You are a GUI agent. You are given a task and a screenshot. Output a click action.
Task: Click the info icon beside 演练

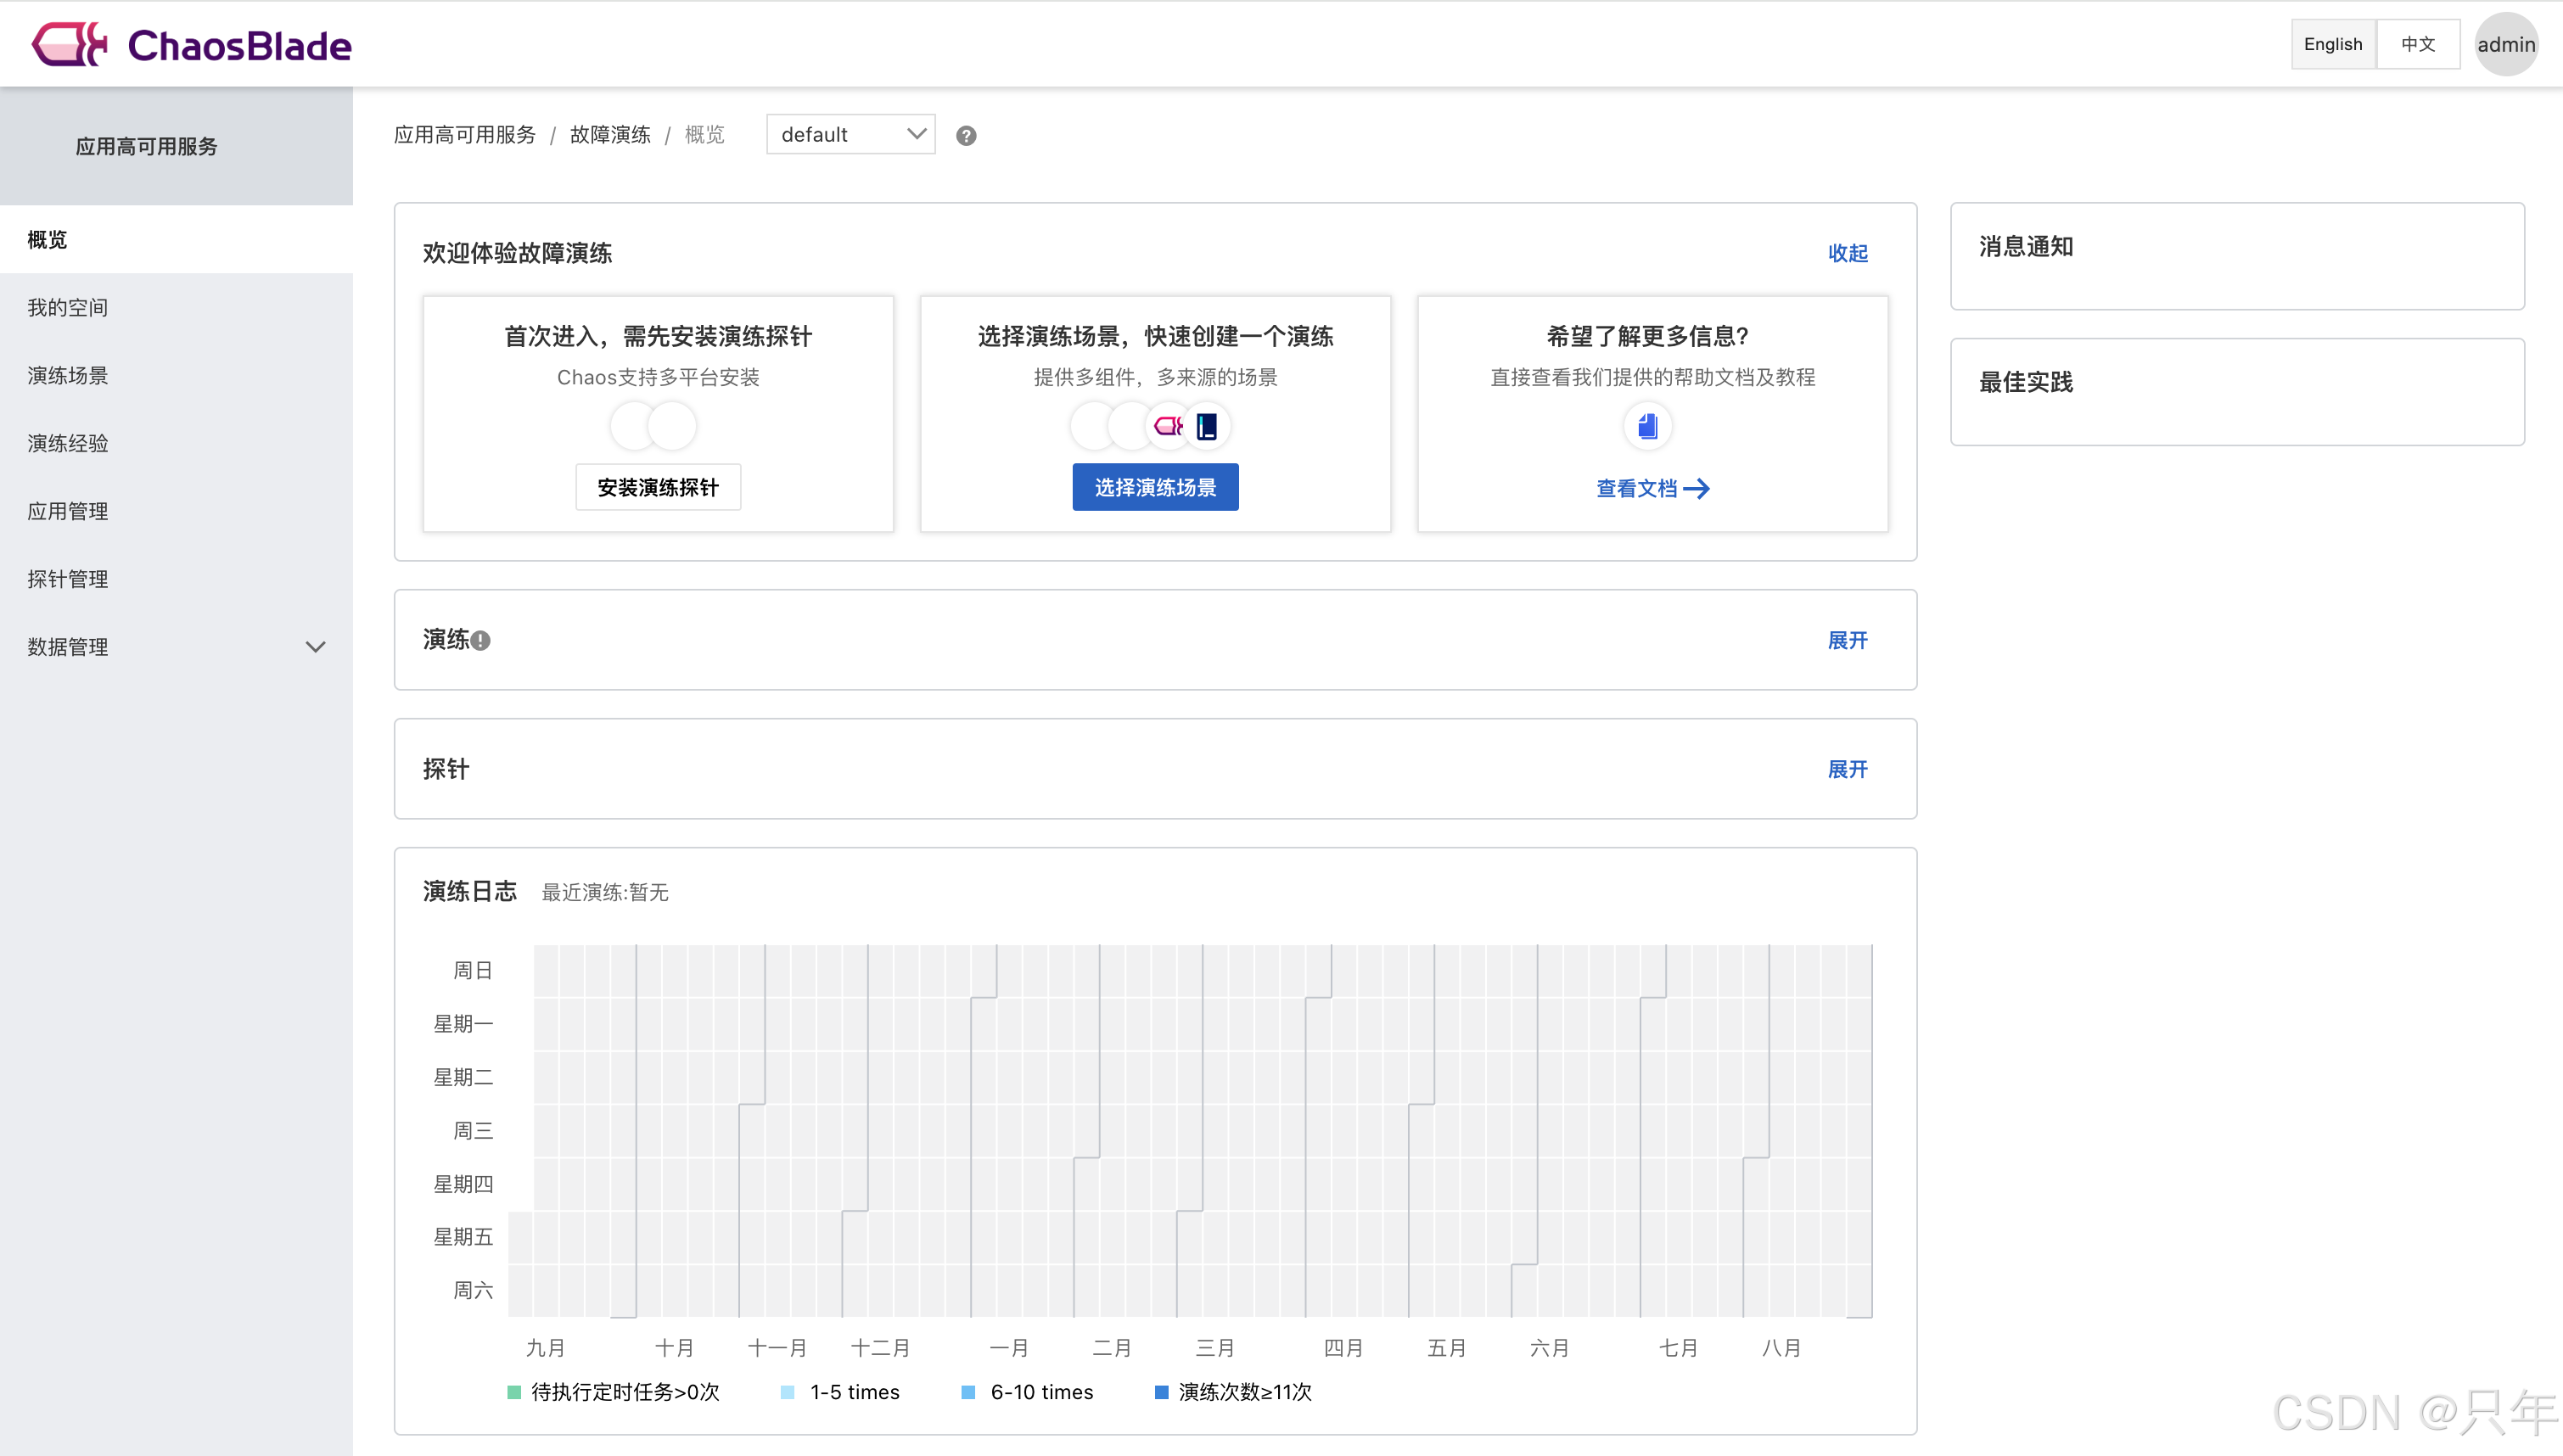[481, 641]
